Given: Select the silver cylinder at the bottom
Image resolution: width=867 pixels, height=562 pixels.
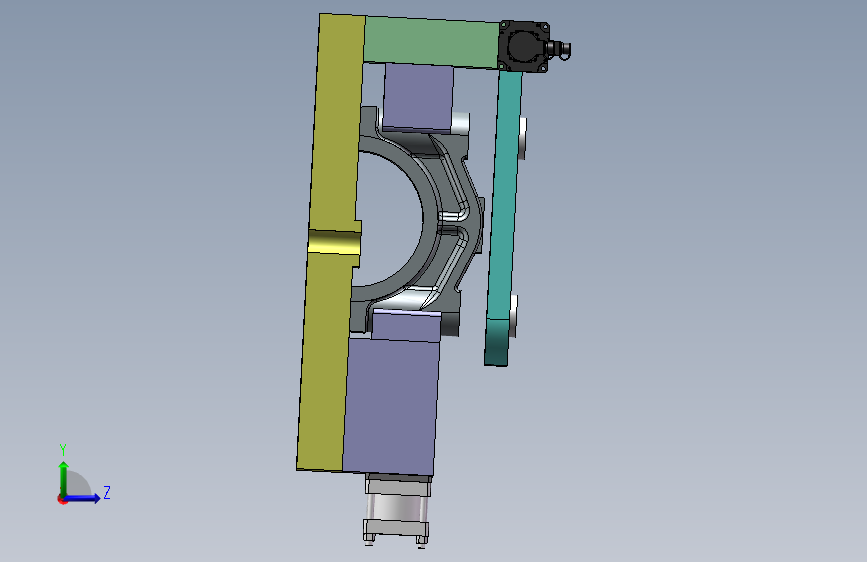Looking at the screenshot, I should (396, 510).
